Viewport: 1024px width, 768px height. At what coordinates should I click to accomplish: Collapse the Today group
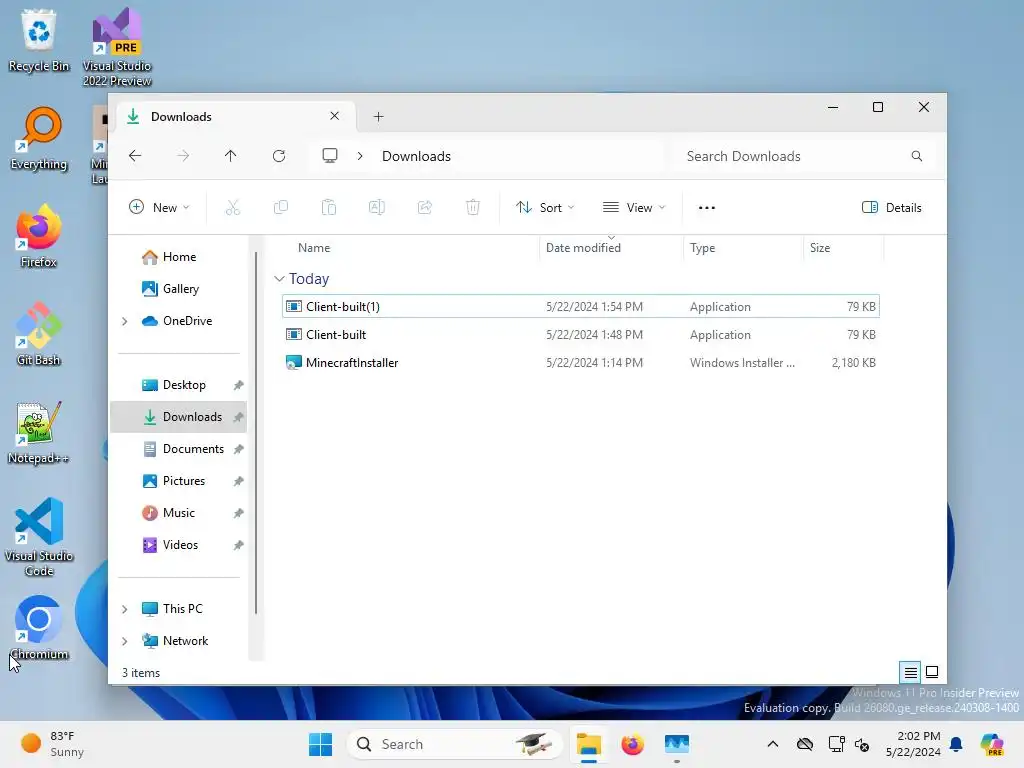pyautogui.click(x=279, y=279)
